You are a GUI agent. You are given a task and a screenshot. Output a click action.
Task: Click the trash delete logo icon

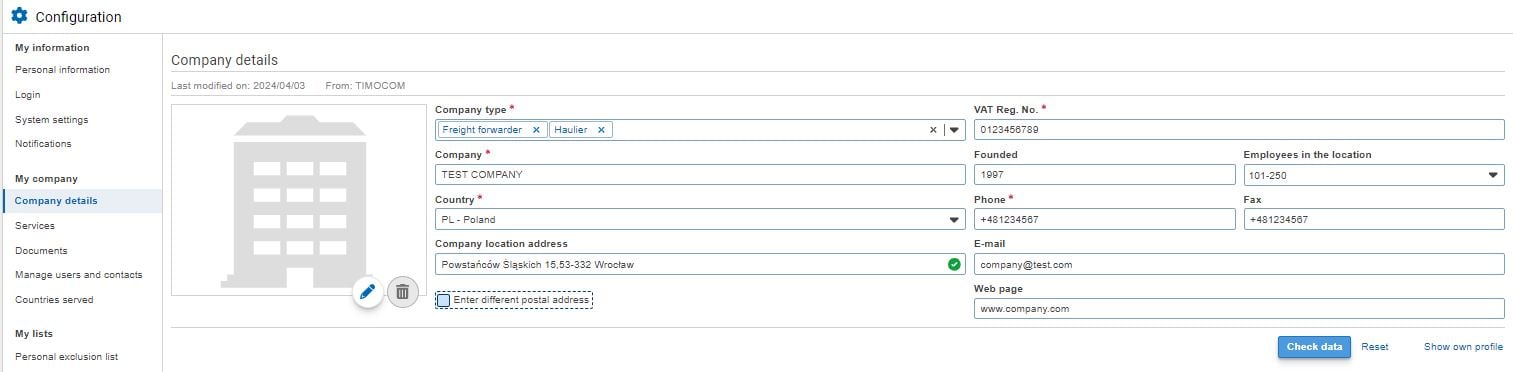coord(402,292)
